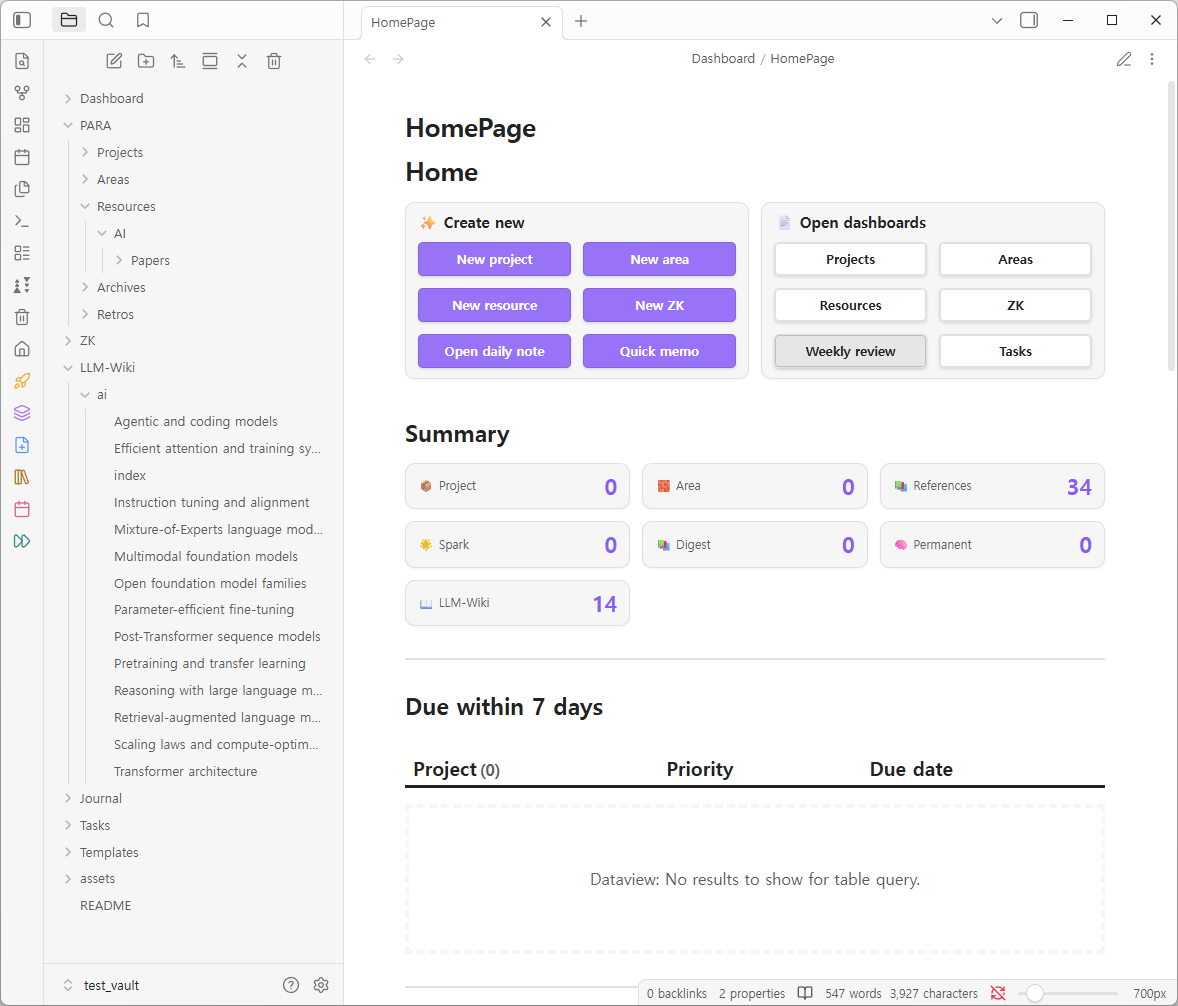Click the green fast-forward ribbon icon
Image resolution: width=1178 pixels, height=1006 pixels.
[22, 541]
